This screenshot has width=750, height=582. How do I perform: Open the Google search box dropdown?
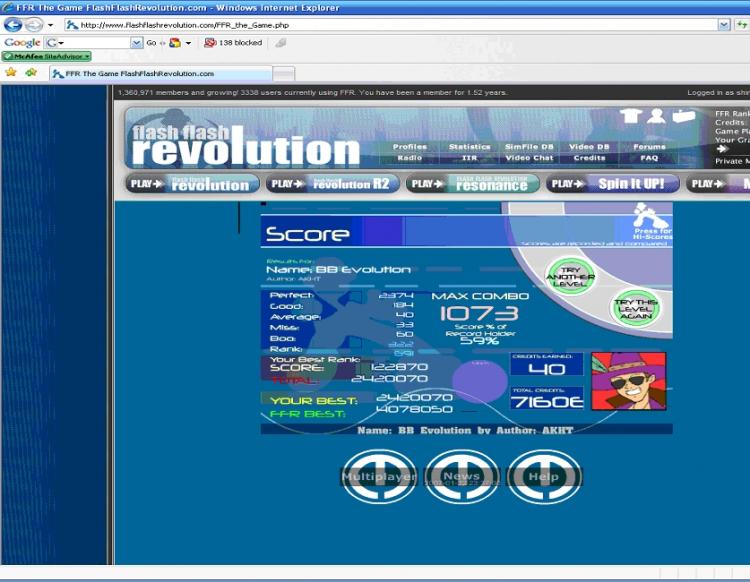click(x=136, y=43)
